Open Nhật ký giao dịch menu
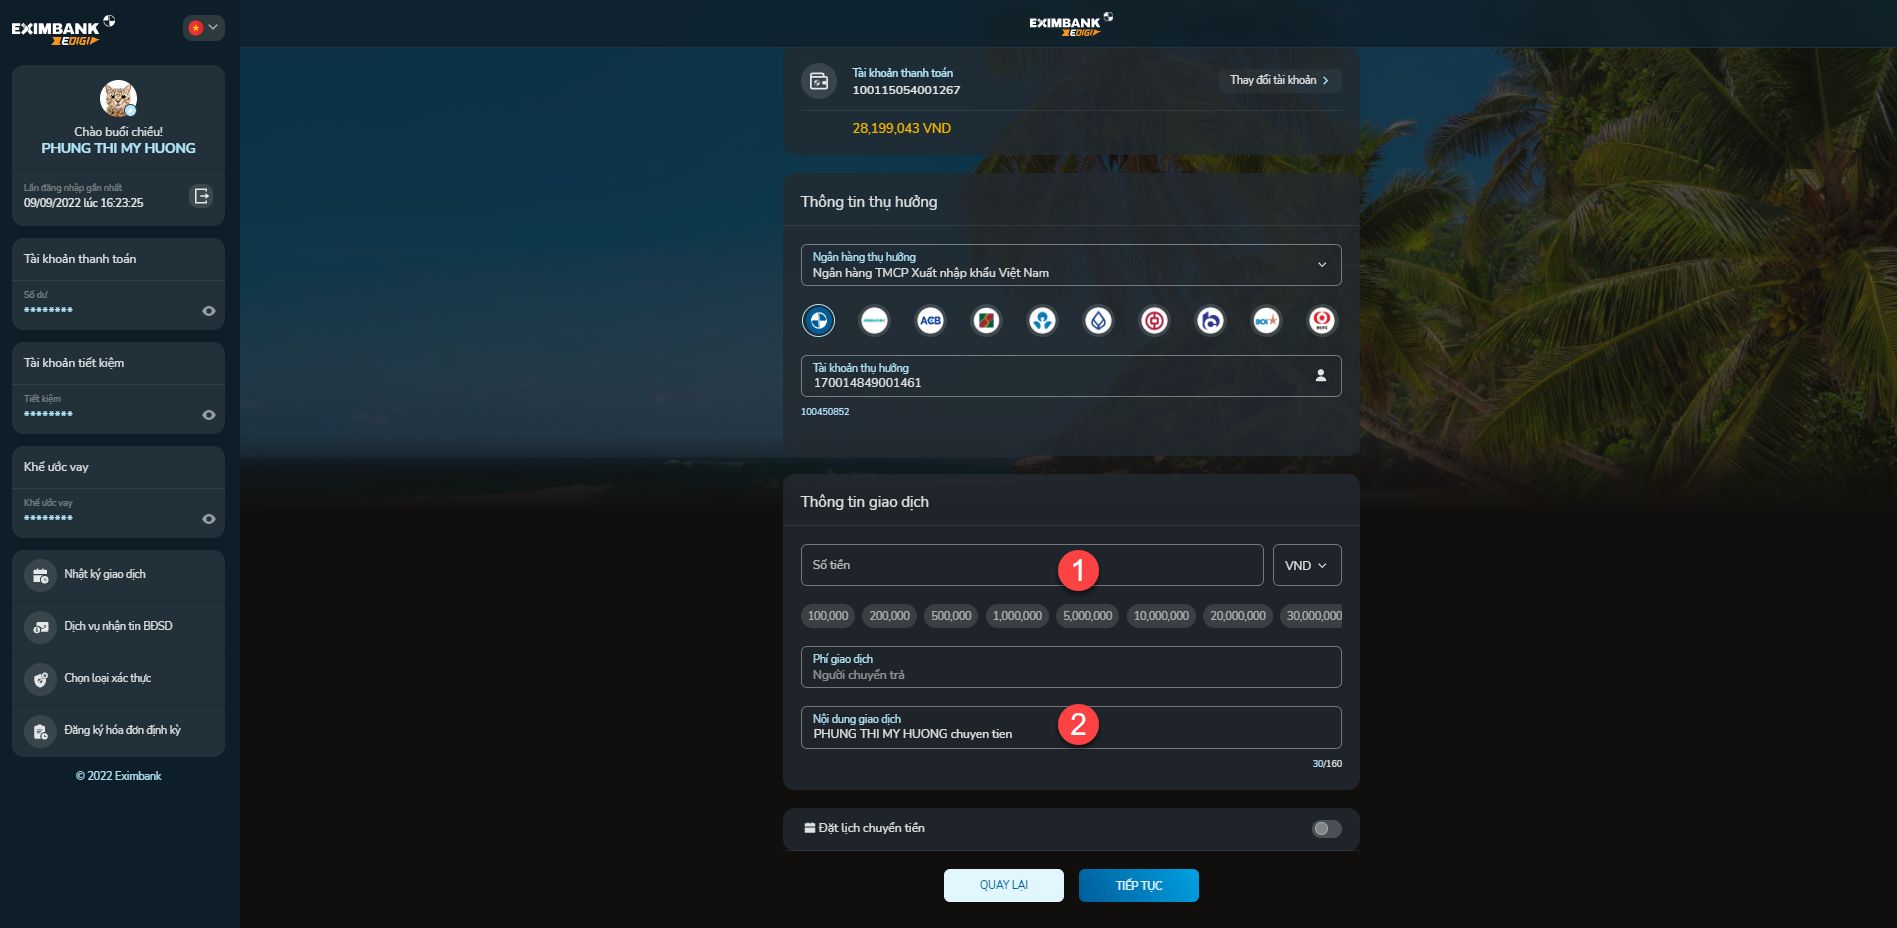 (105, 575)
